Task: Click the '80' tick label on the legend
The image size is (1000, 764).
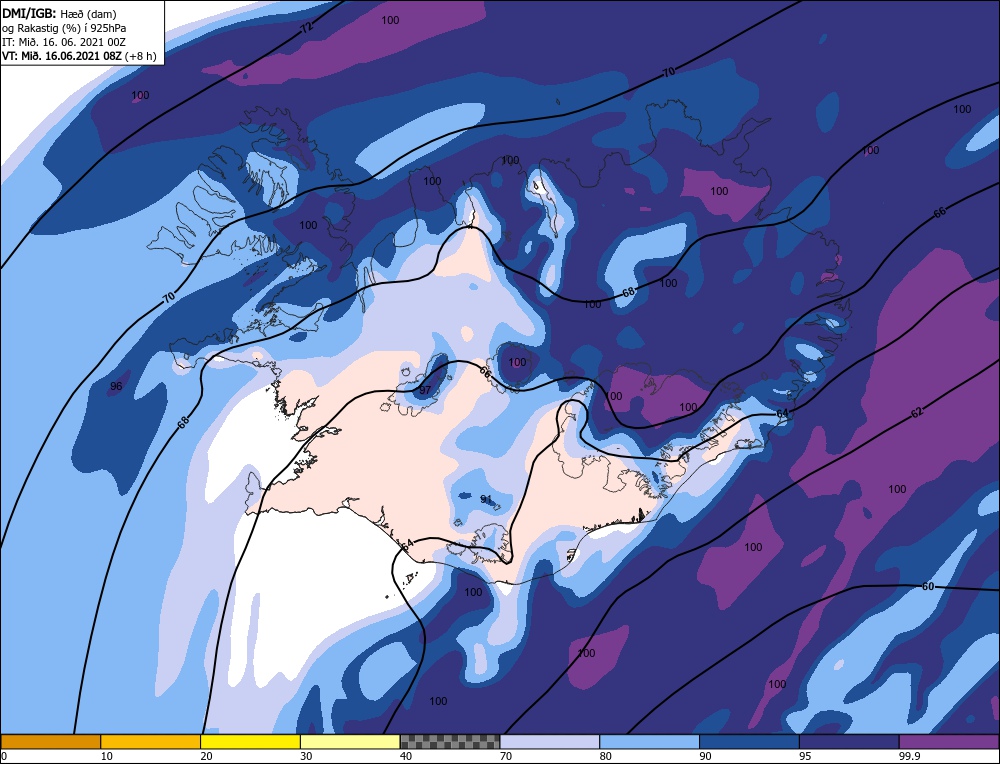Action: [x=606, y=756]
